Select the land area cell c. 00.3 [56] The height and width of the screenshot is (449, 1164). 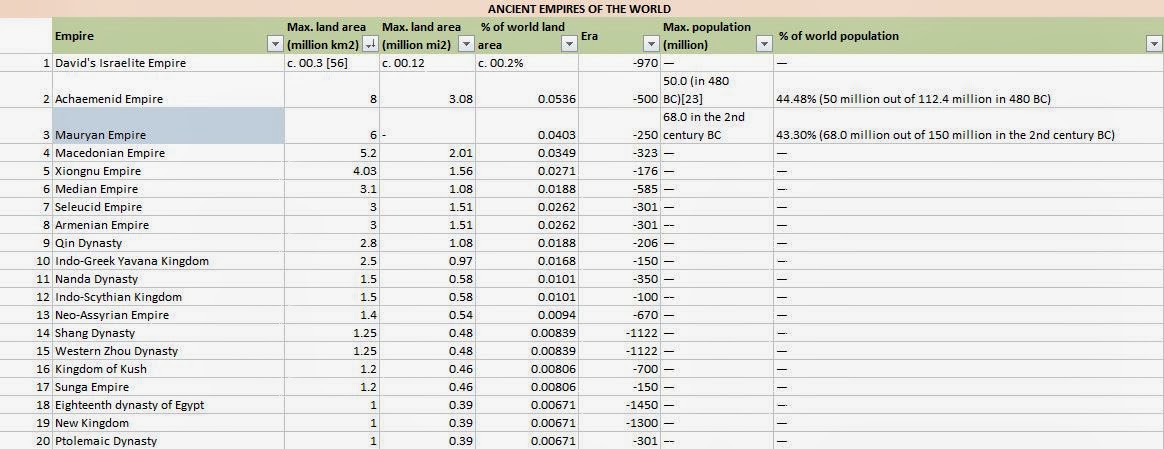332,63
